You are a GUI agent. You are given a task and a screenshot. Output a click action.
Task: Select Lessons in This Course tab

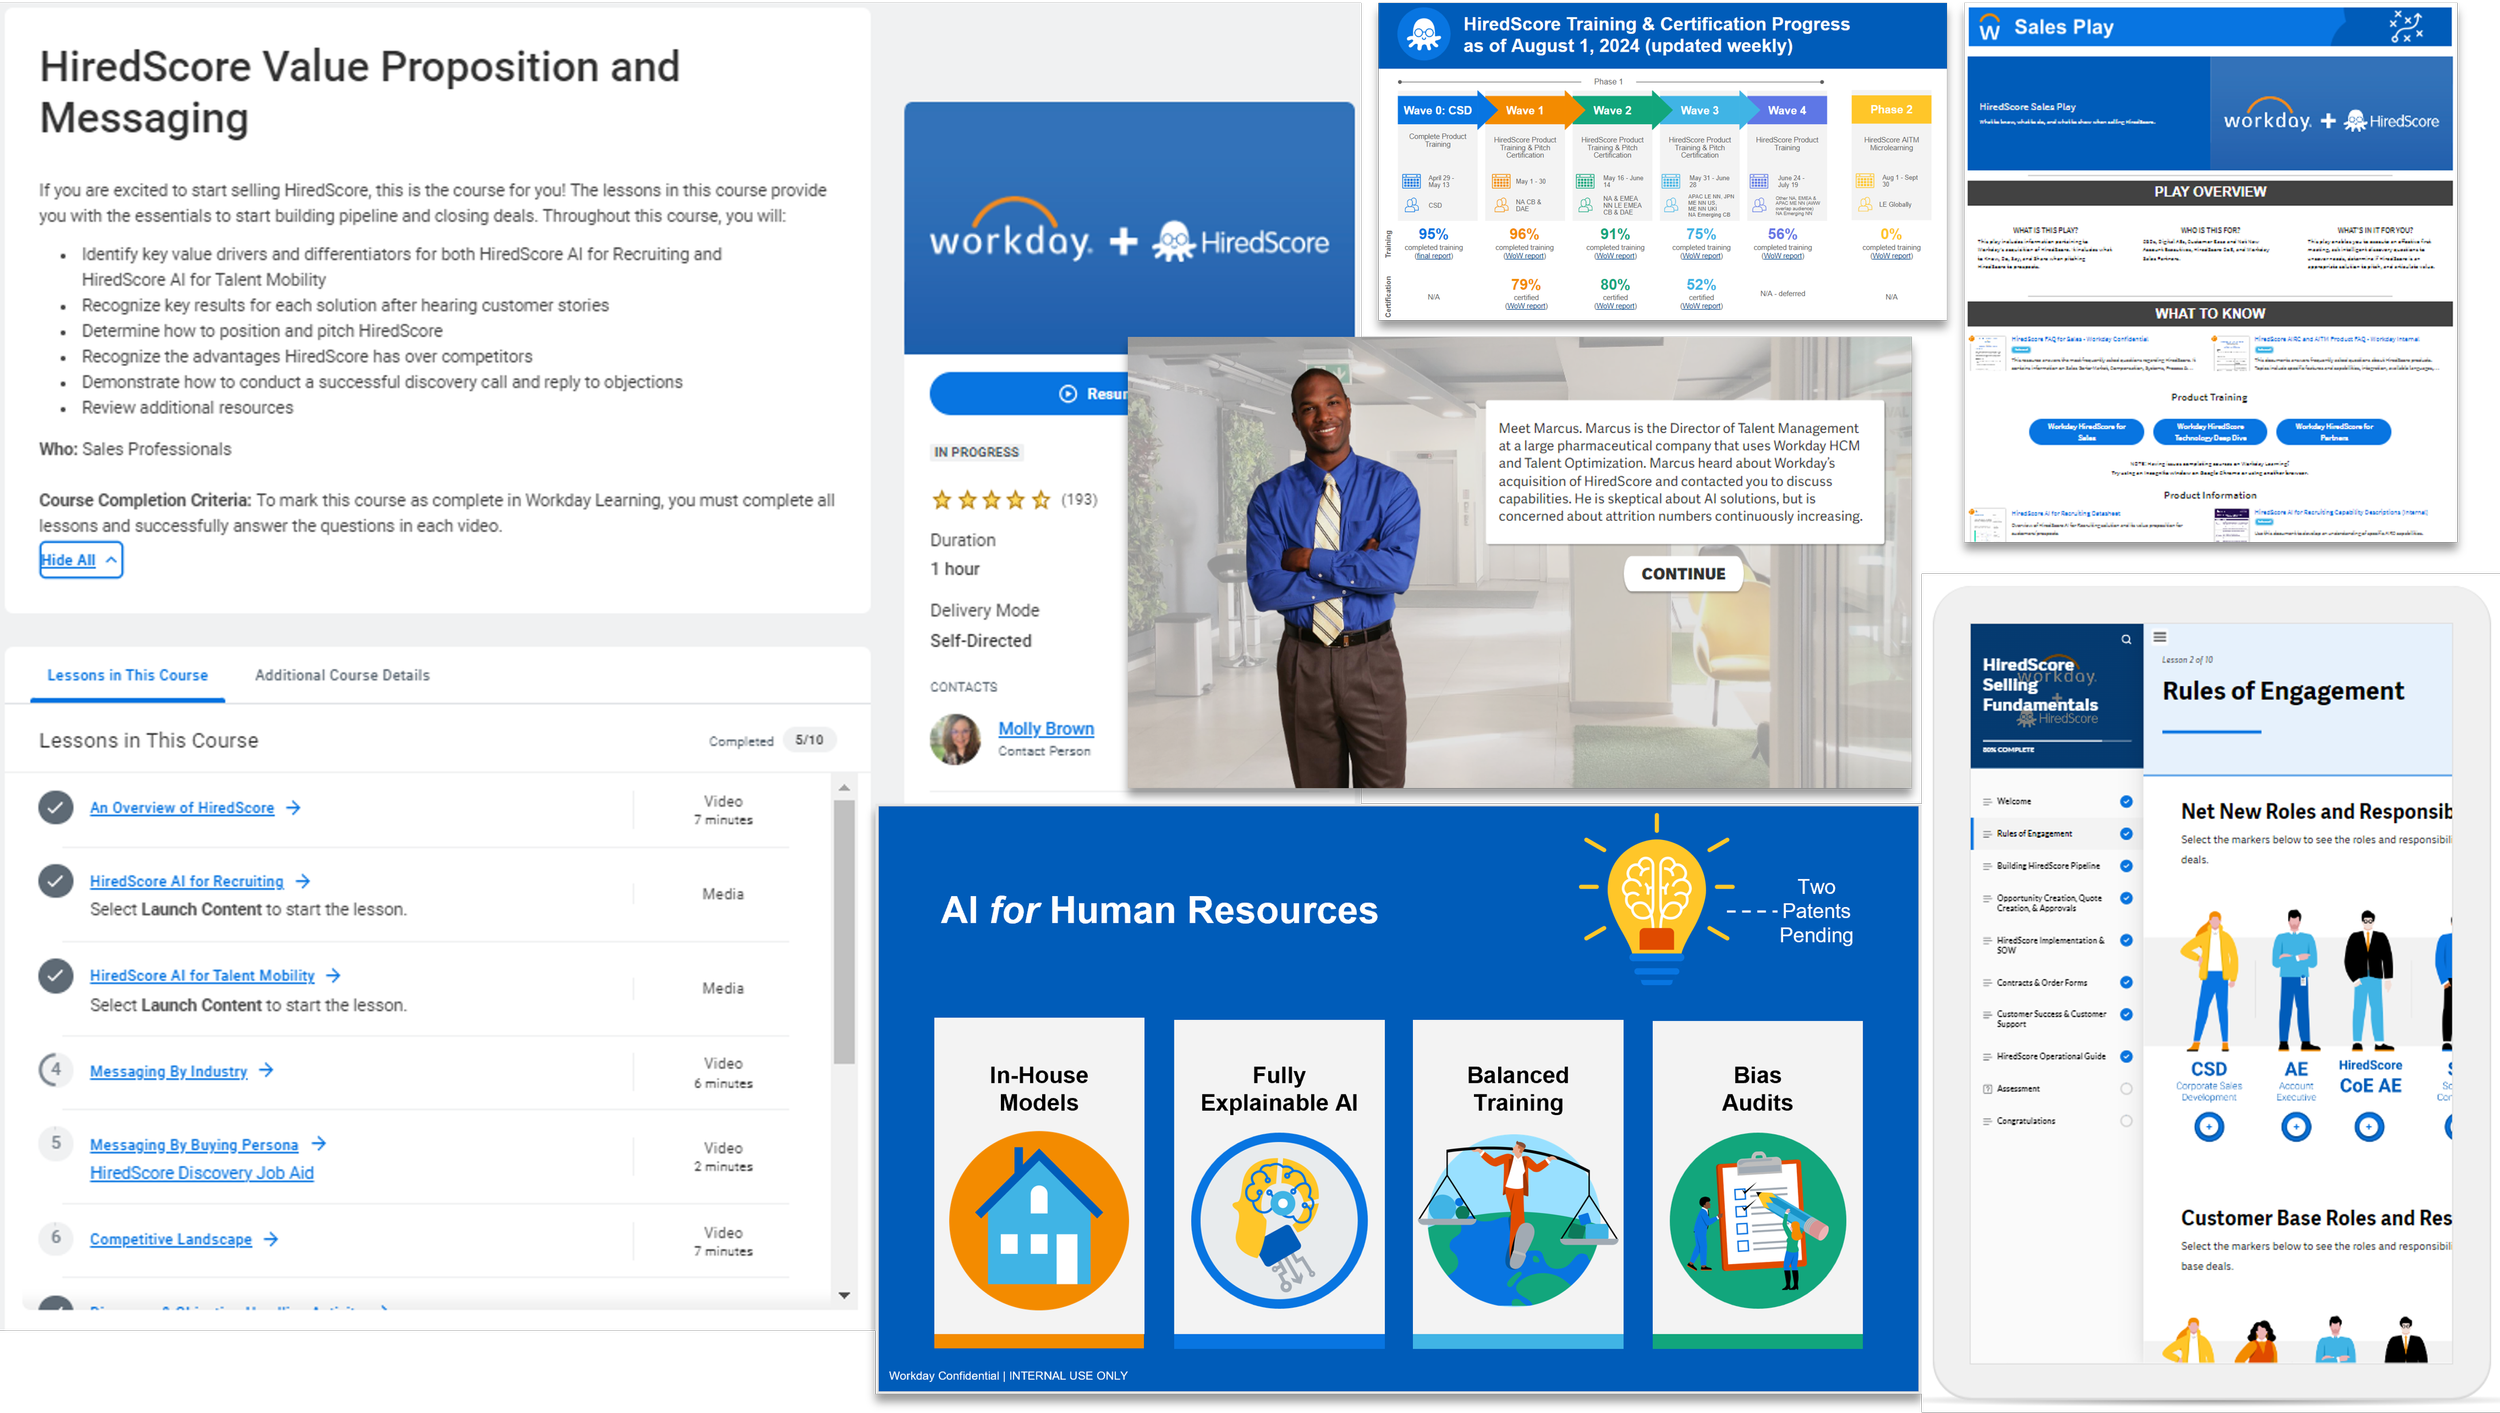point(128,675)
